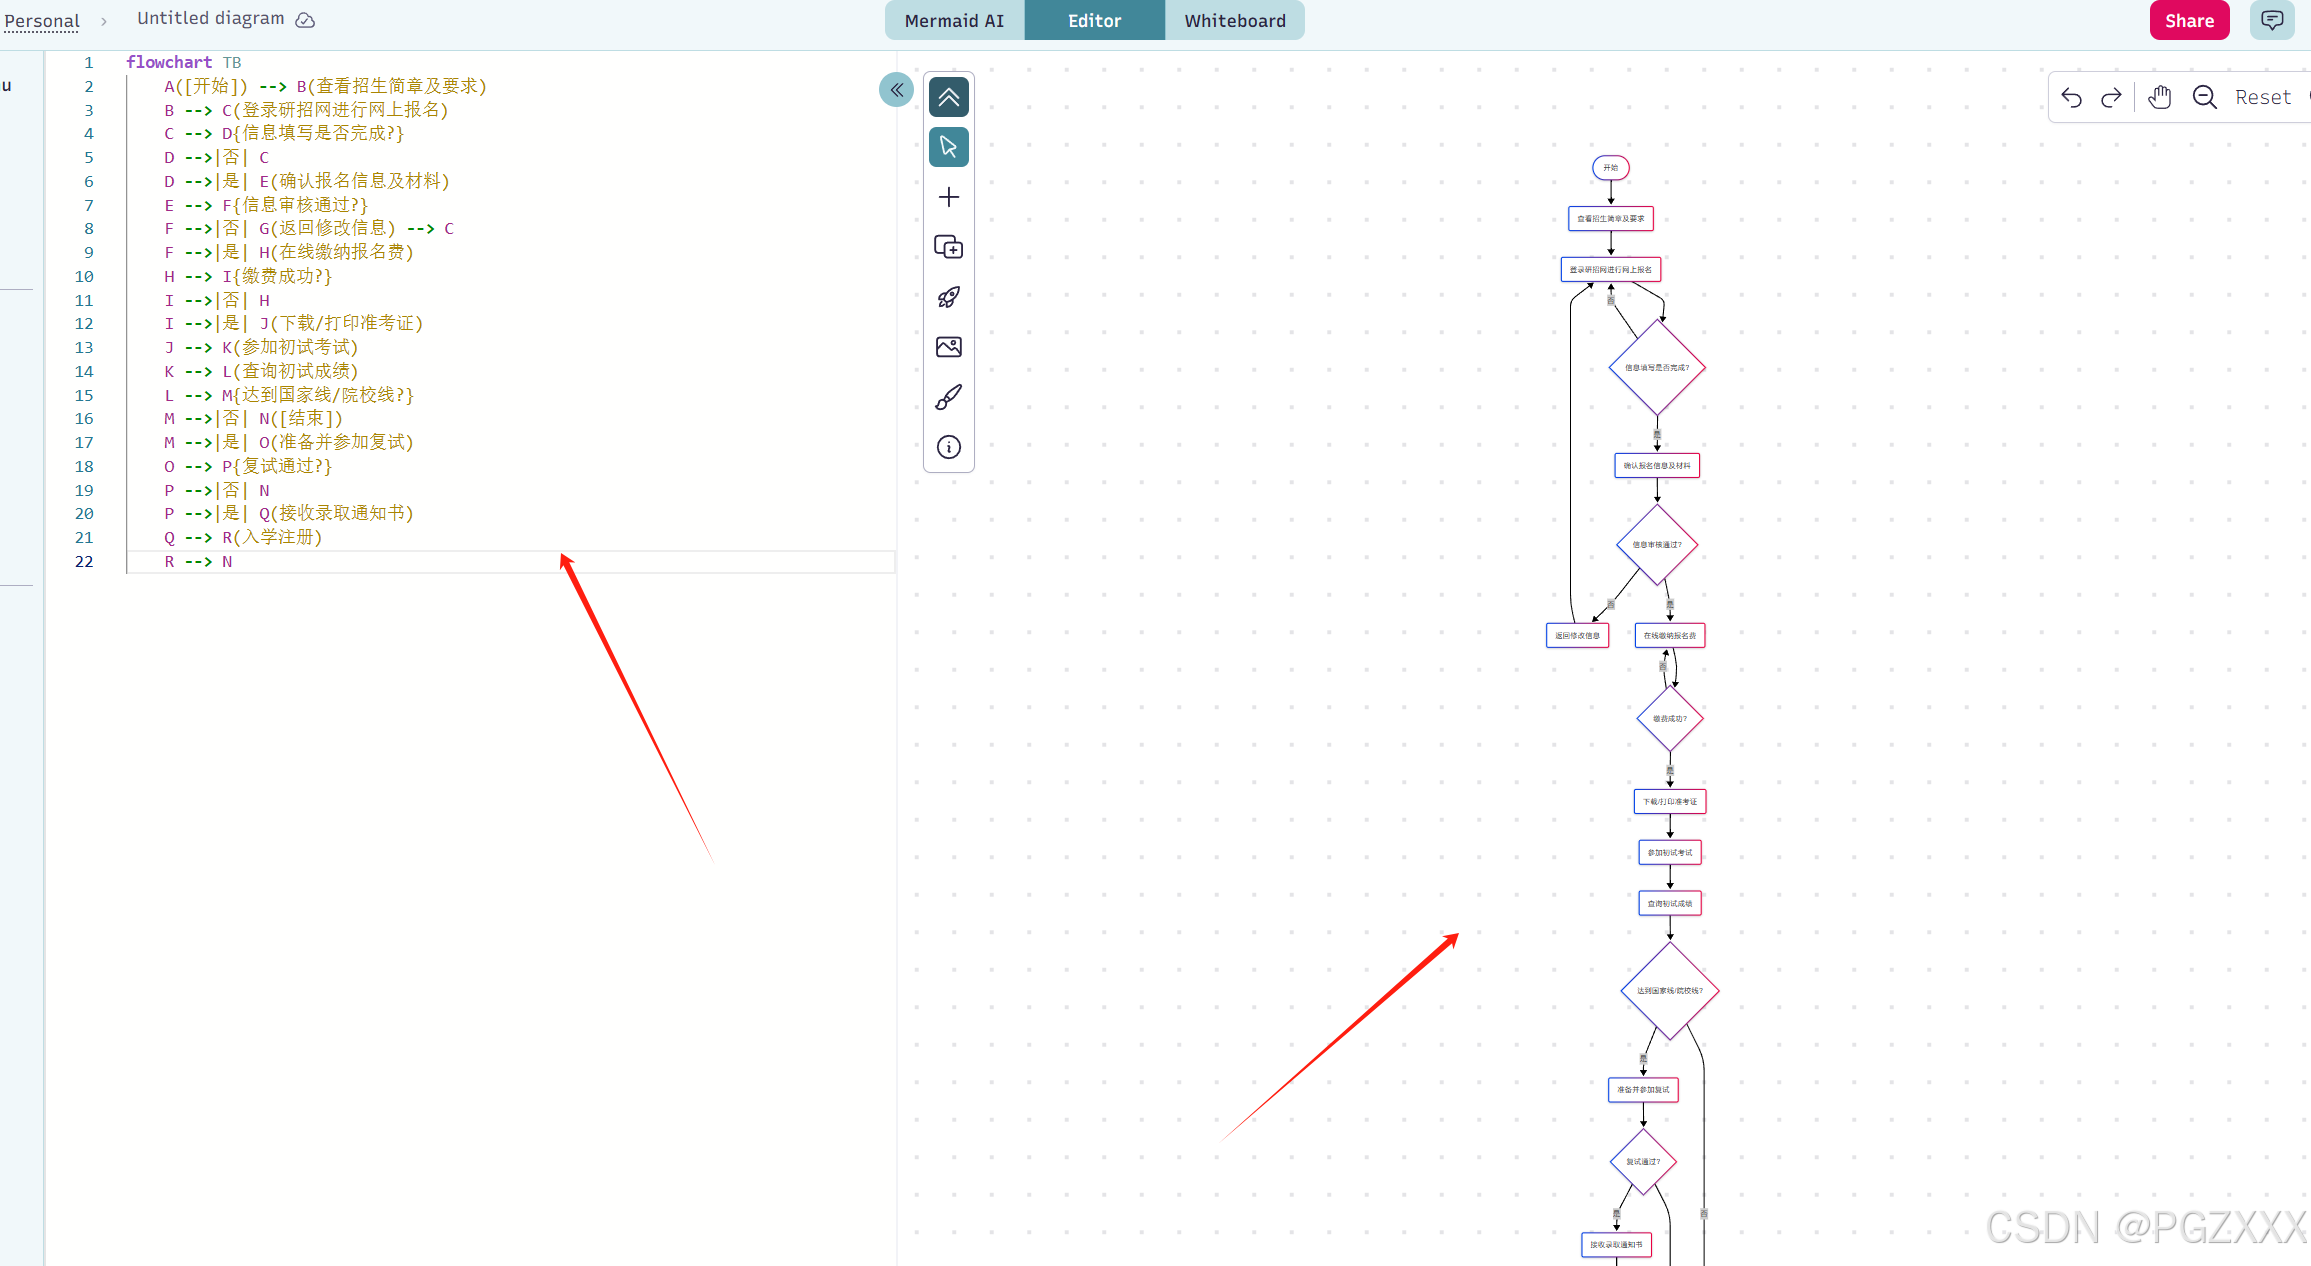2311x1266 pixels.
Task: Select the pointer cursor tool
Action: click(948, 147)
